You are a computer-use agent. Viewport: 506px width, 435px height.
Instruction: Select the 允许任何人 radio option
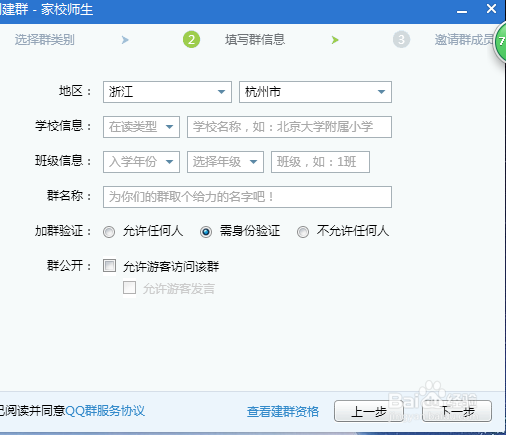pos(109,232)
